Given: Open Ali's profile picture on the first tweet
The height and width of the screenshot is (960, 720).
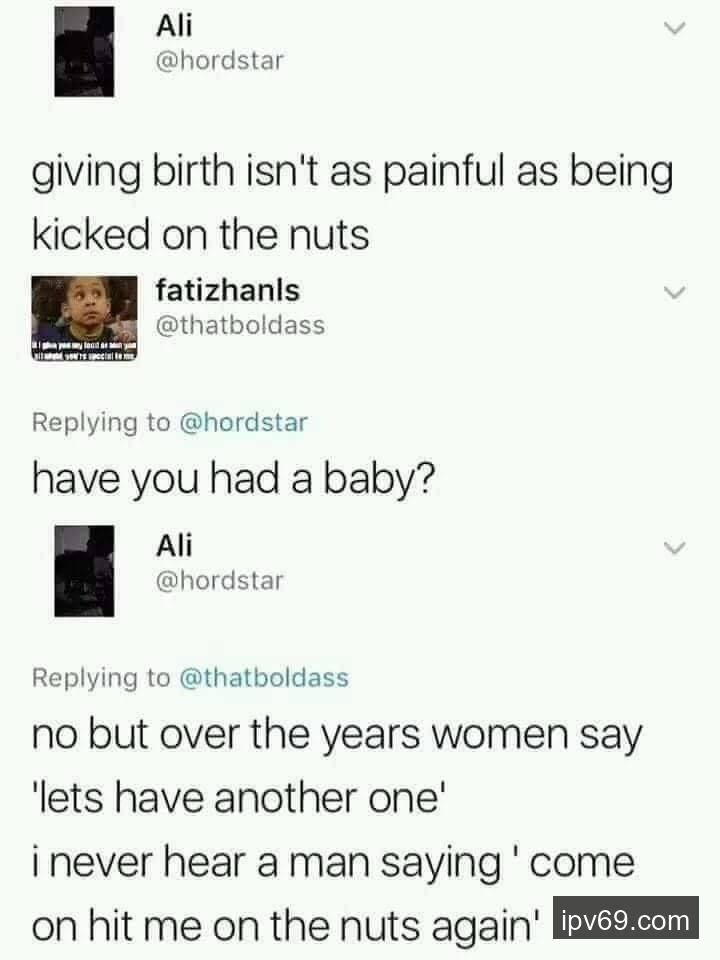Looking at the screenshot, I should click(84, 51).
